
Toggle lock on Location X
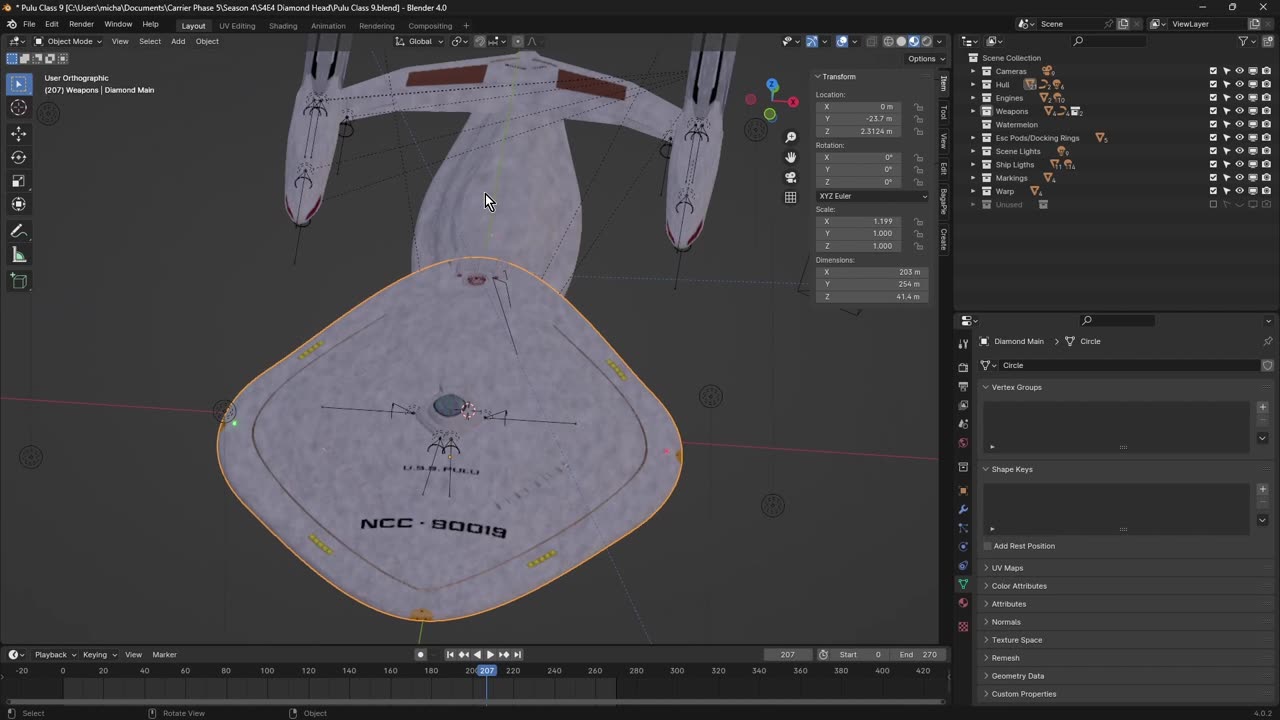pyautogui.click(x=918, y=107)
